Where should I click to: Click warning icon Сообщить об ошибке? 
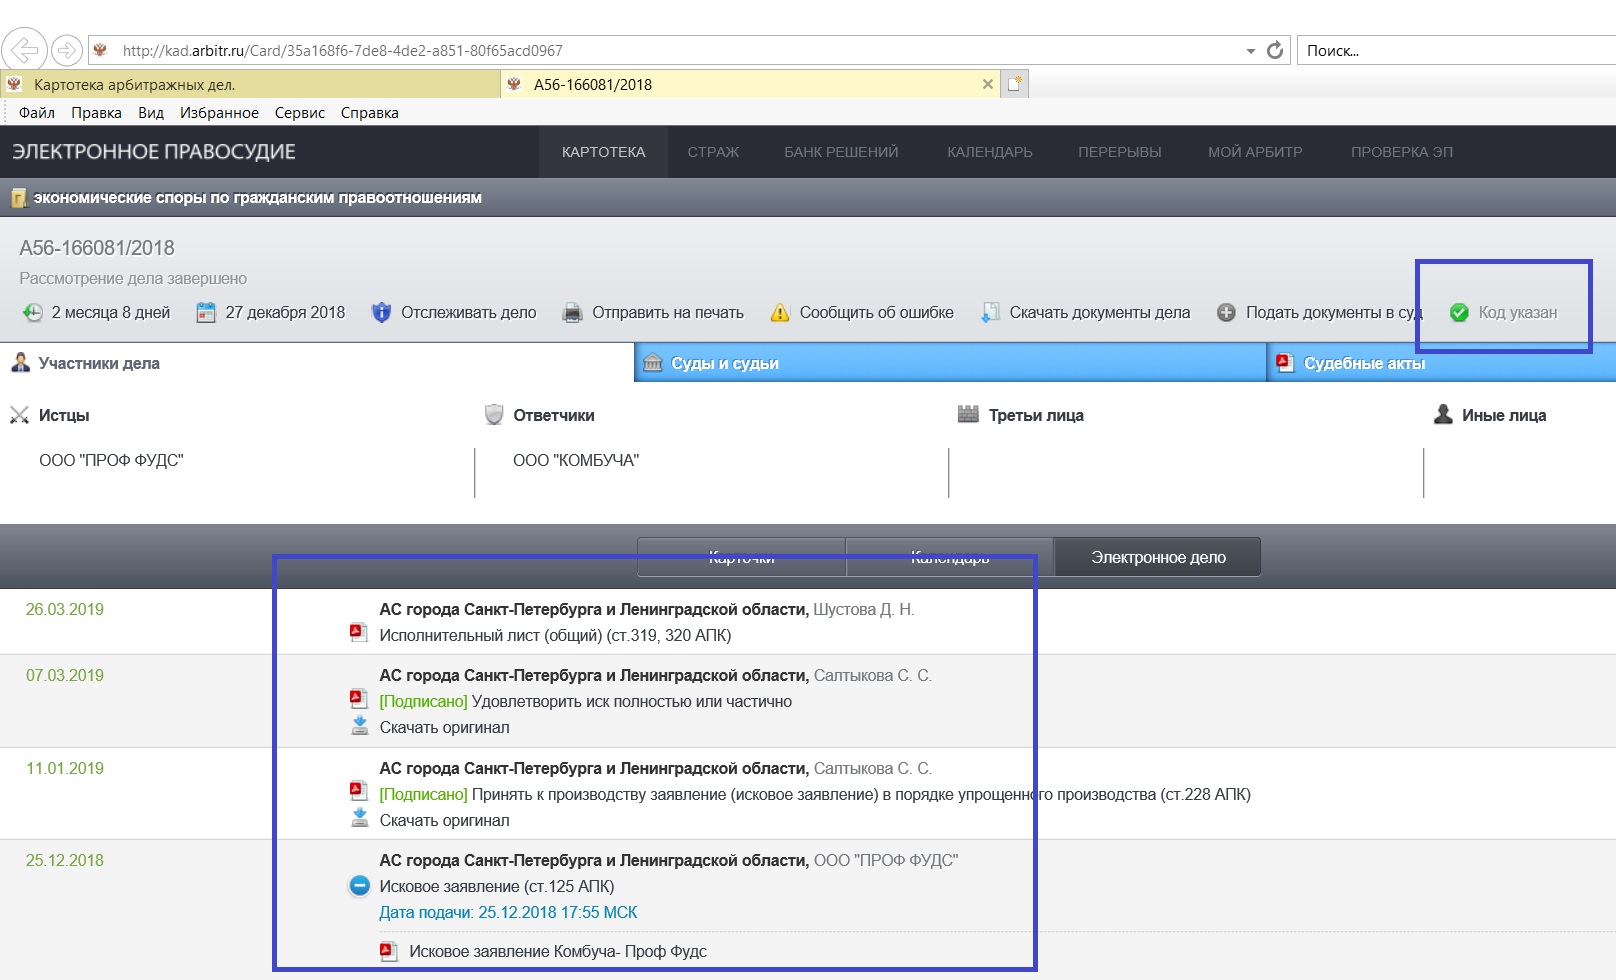[780, 313]
